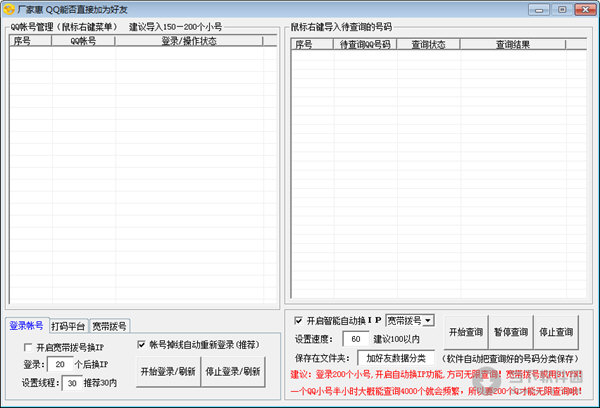Image resolution: width=600 pixels, height=408 pixels.
Task: Toggle 帐号掉线自动重新登录 checkbox
Action: [141, 344]
